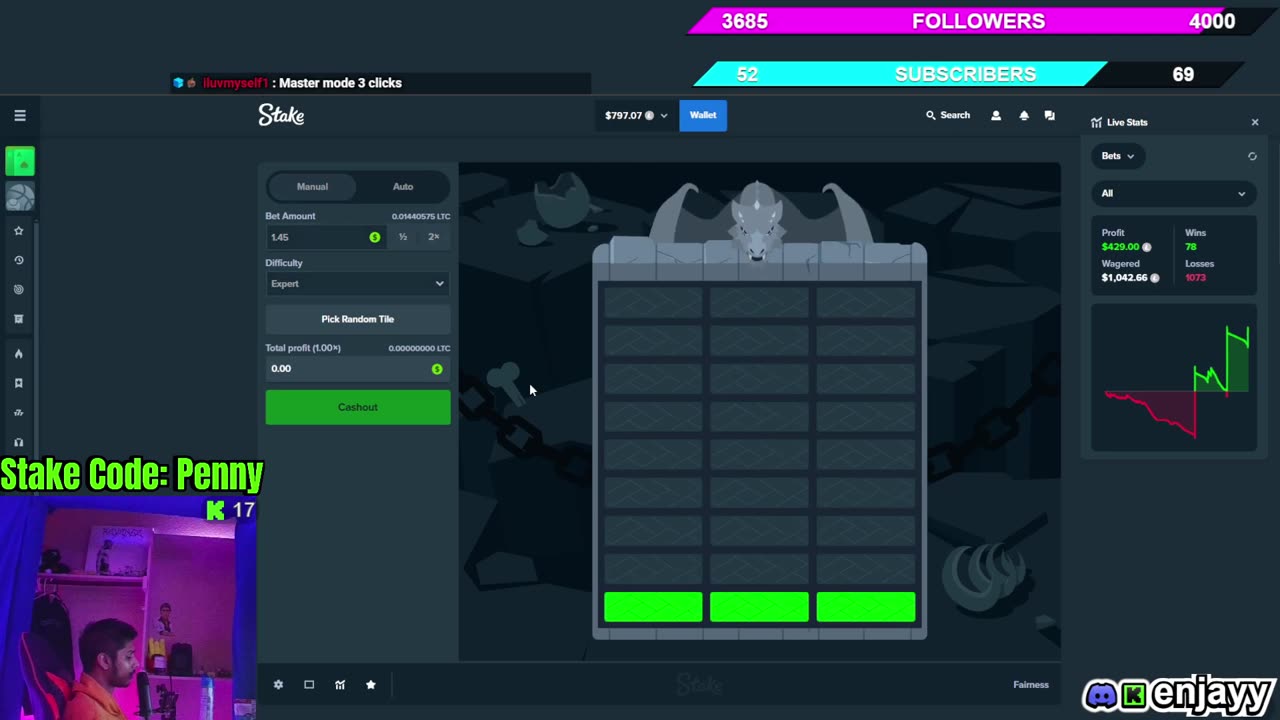Click the 0.01440575 LTC bet conversion text
The width and height of the screenshot is (1280, 720).
421,216
